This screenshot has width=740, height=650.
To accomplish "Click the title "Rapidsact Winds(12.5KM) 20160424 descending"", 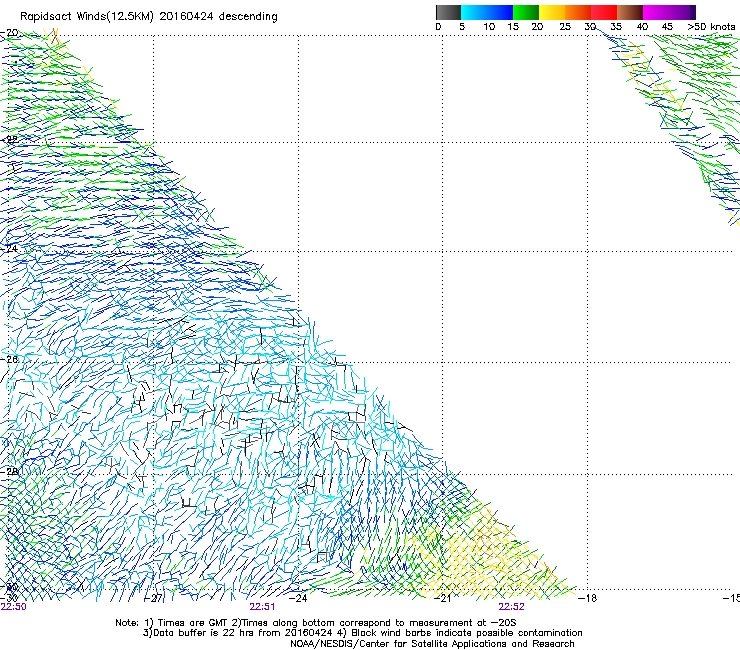I will [149, 17].
